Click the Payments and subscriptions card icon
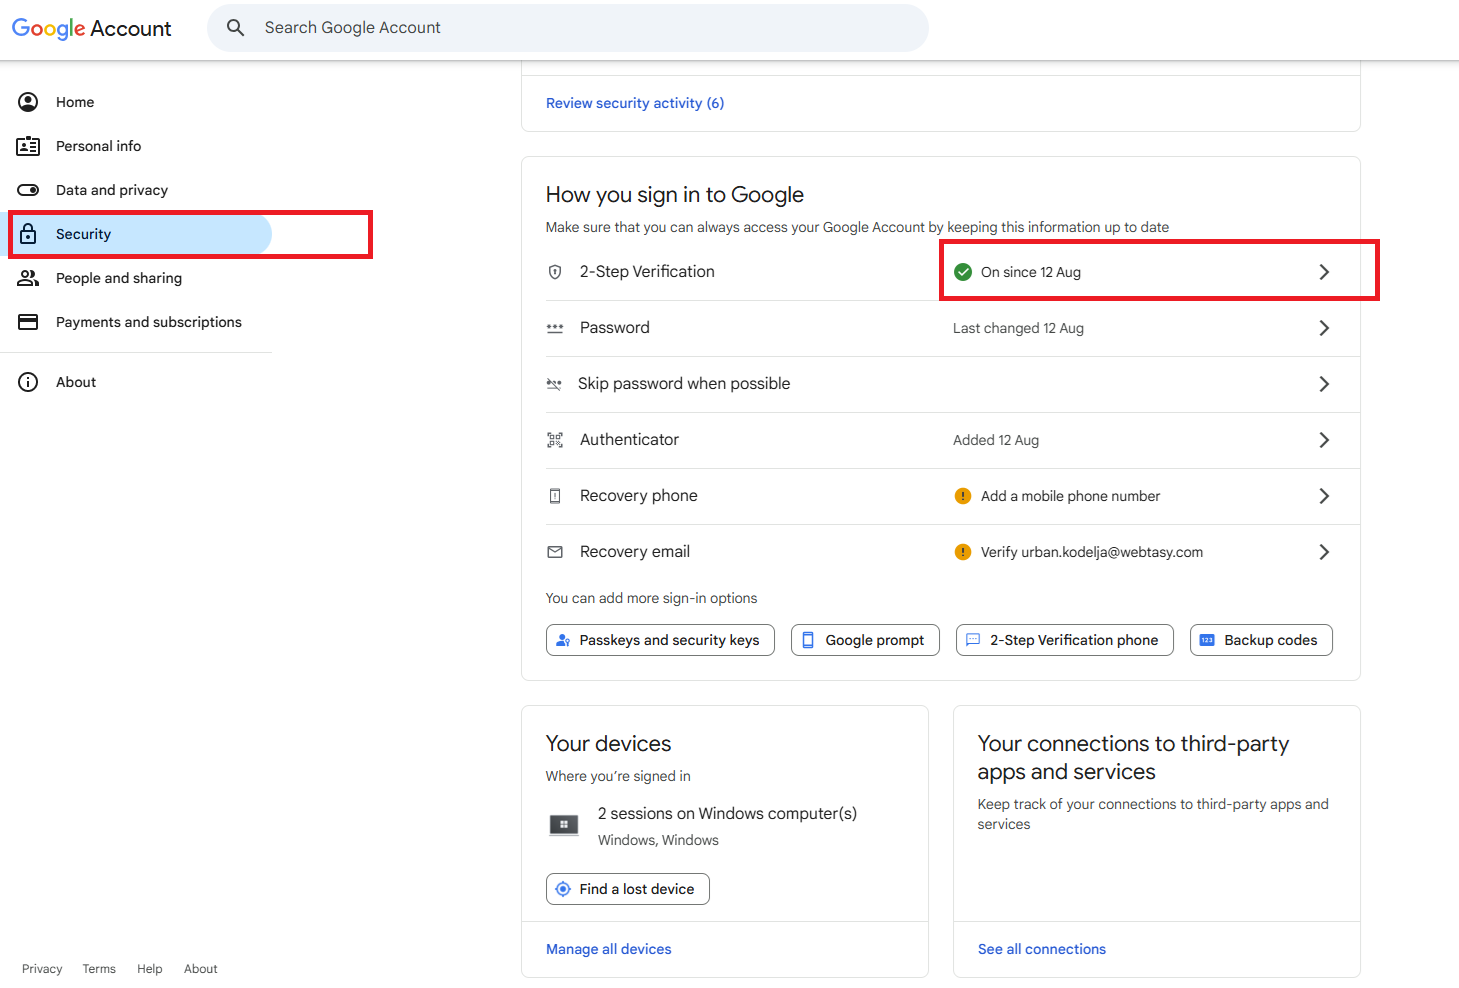 (28, 322)
